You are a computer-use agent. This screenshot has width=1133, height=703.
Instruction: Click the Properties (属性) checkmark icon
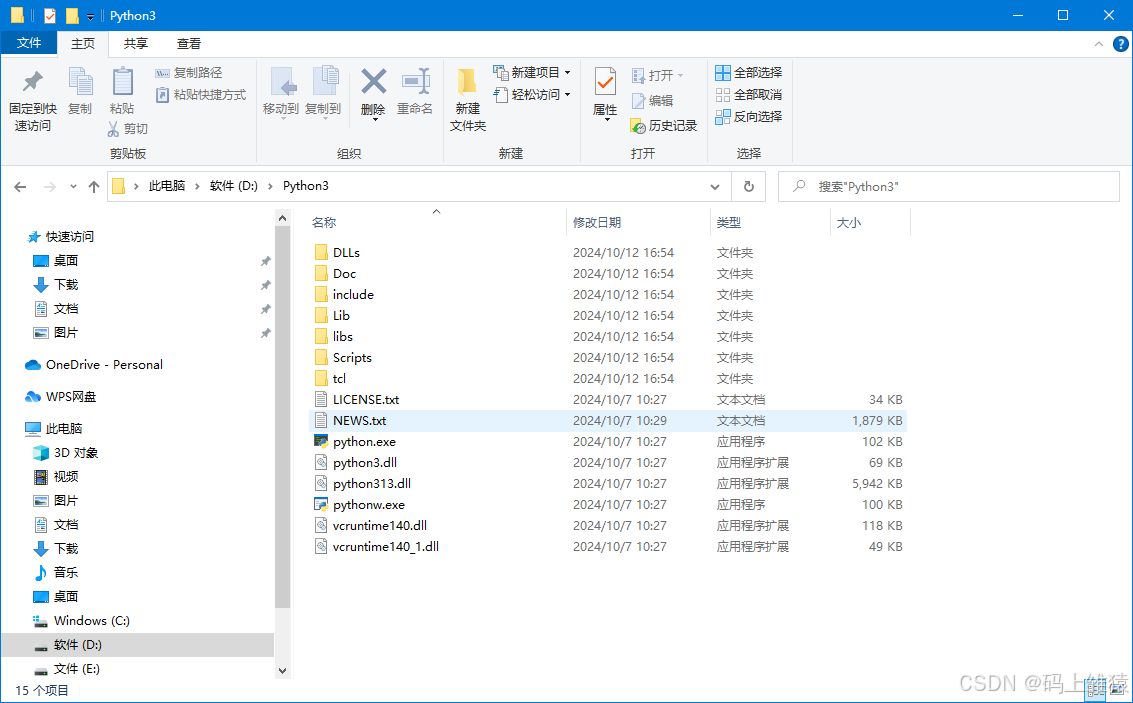point(605,81)
